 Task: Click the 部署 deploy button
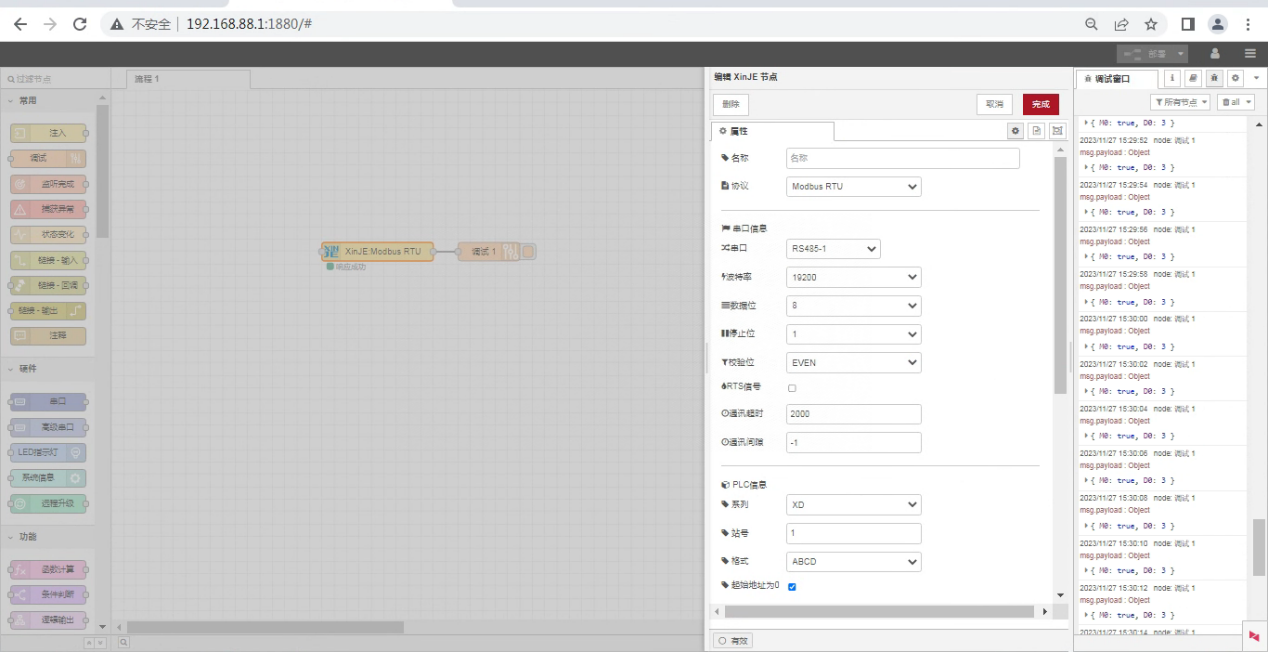1146,54
